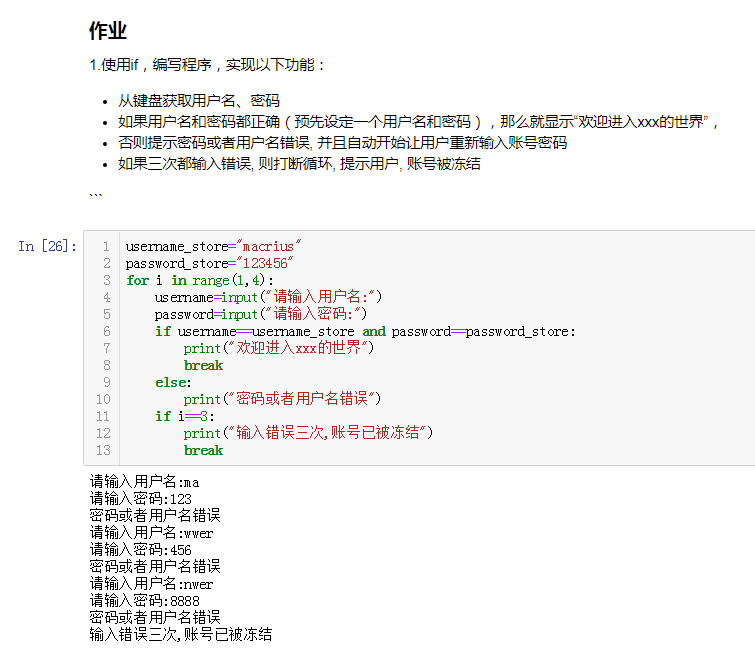755x654 pixels.
Task: Click output line '请输入密码:123'
Action: (141, 498)
